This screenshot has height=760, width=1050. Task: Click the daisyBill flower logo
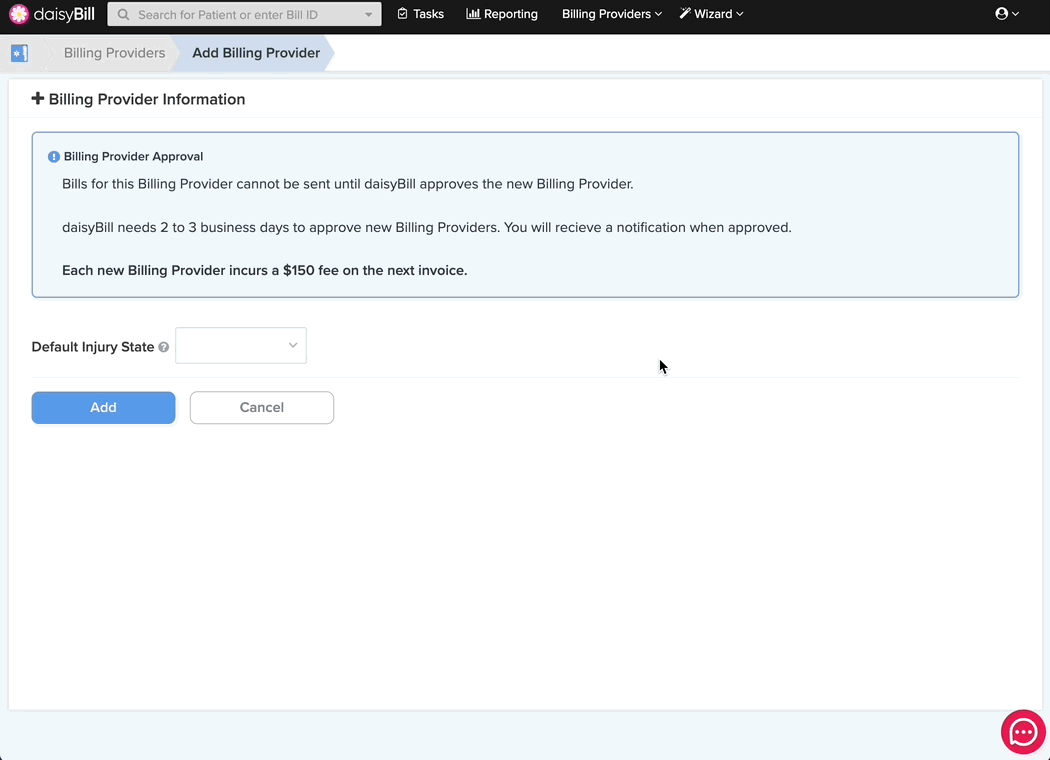[x=19, y=13]
